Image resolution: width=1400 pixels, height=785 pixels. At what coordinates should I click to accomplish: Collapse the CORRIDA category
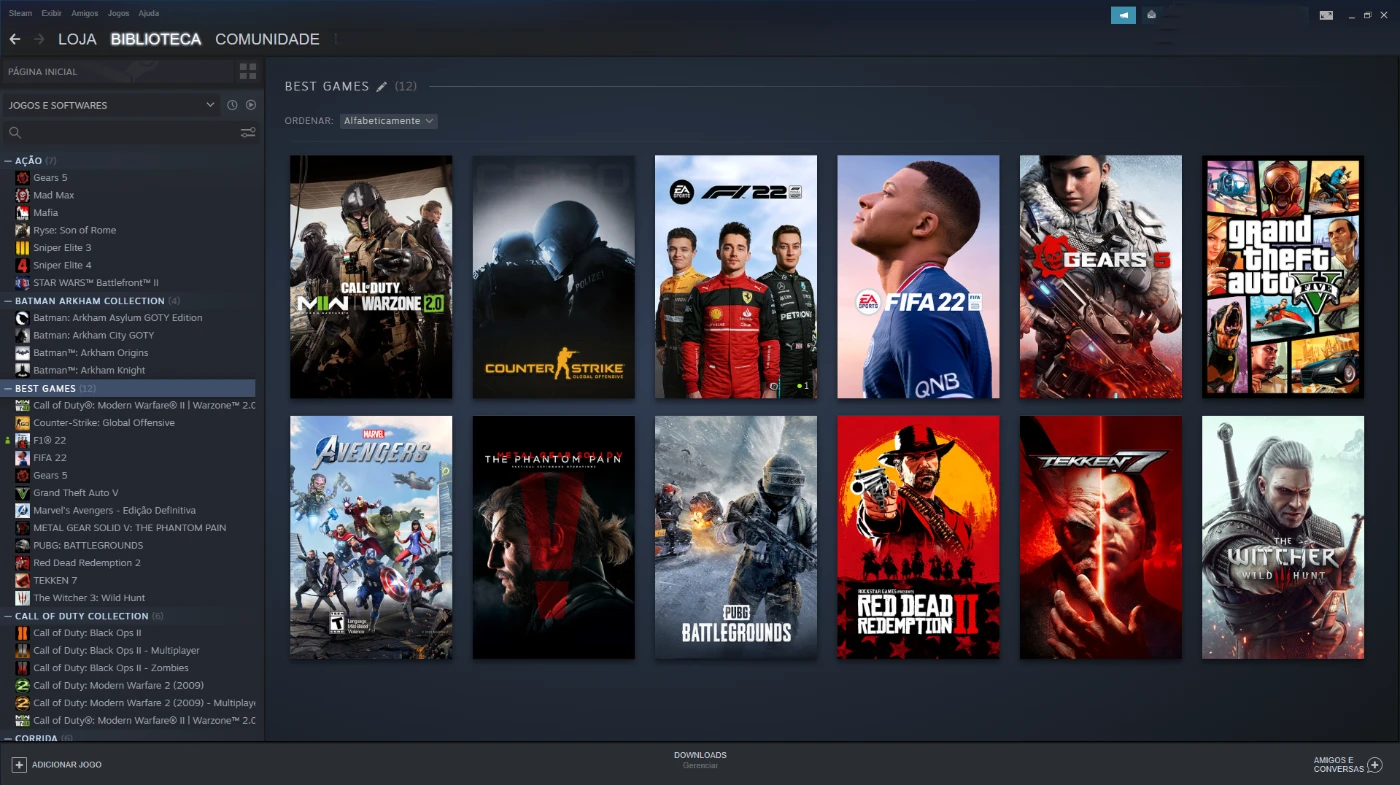8,738
